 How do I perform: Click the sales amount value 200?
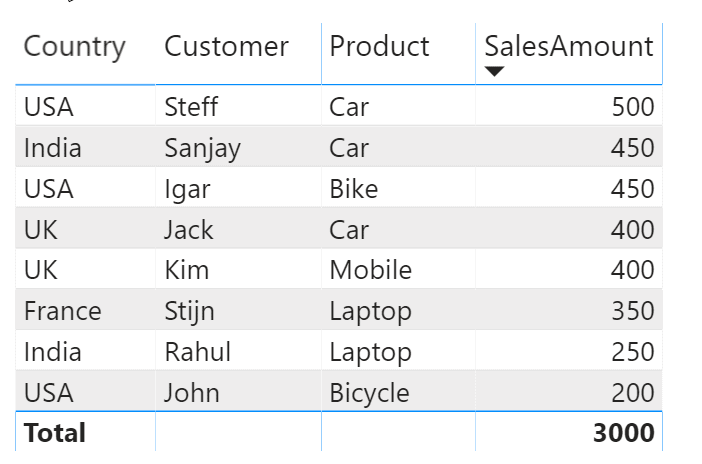tap(634, 393)
